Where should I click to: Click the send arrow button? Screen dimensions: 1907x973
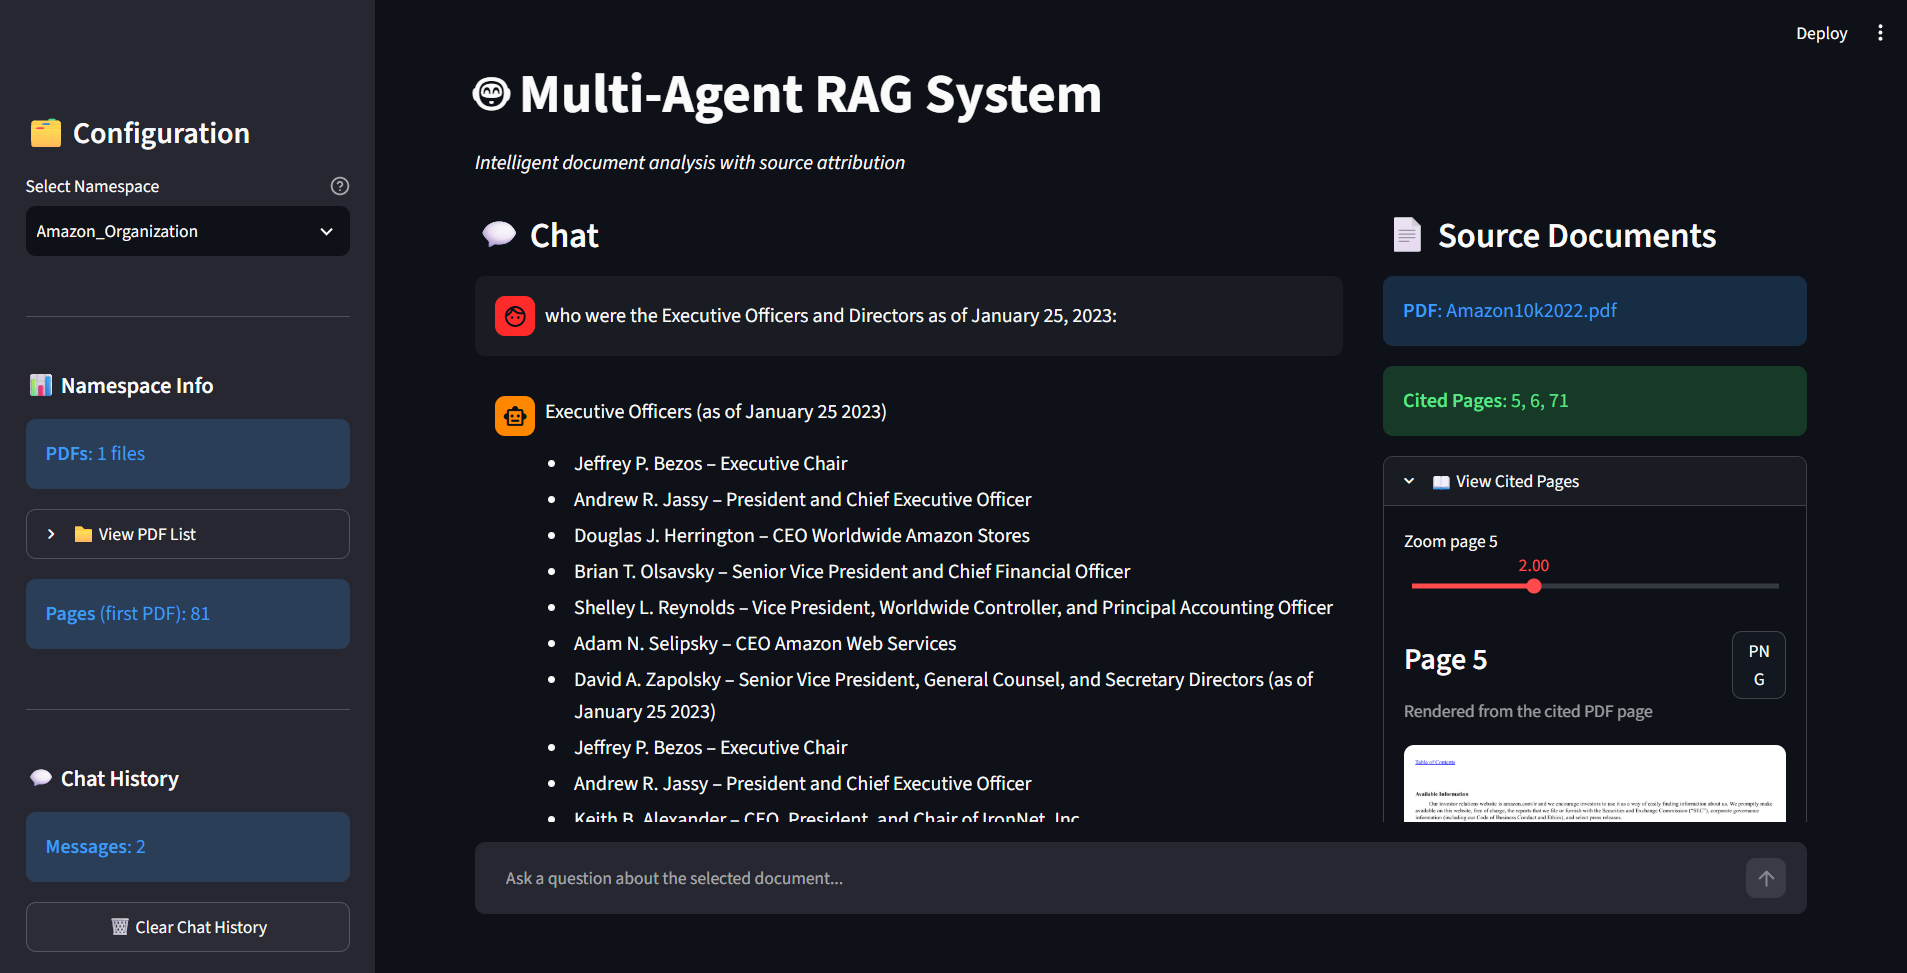click(1766, 878)
